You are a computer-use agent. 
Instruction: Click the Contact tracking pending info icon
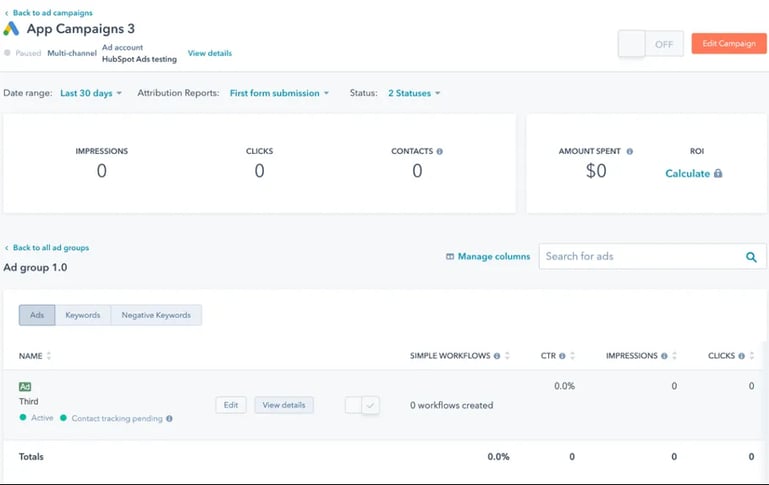tap(169, 418)
